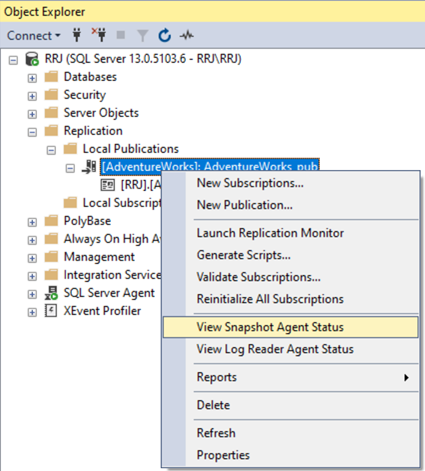This screenshot has width=425, height=471.
Task: Select the Local Publications tree label
Action: pyautogui.click(x=131, y=149)
